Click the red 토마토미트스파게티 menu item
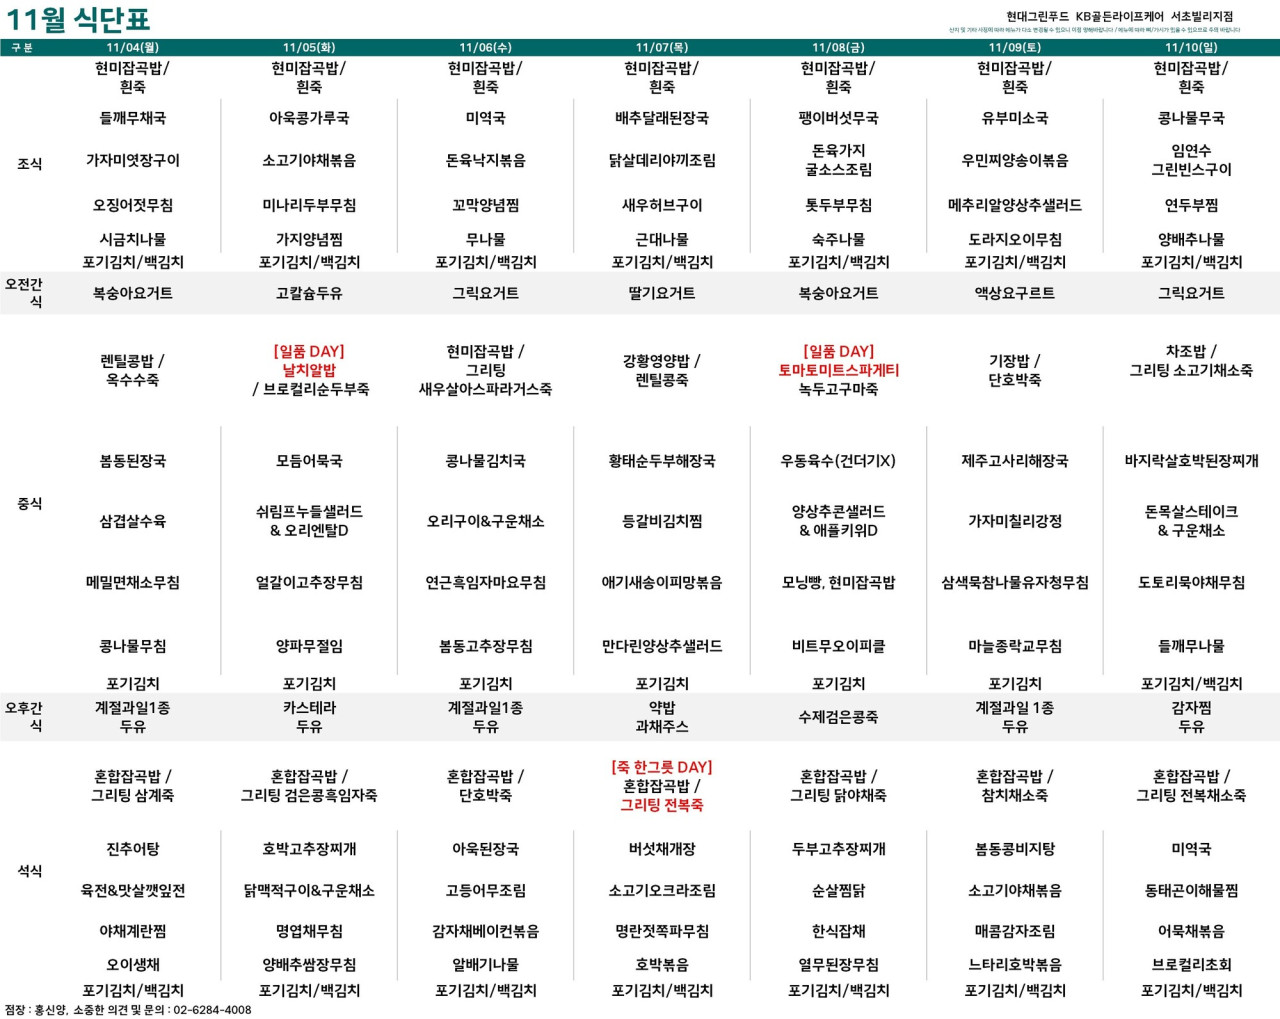Image resolution: width=1280 pixels, height=1019 pixels. (x=838, y=370)
